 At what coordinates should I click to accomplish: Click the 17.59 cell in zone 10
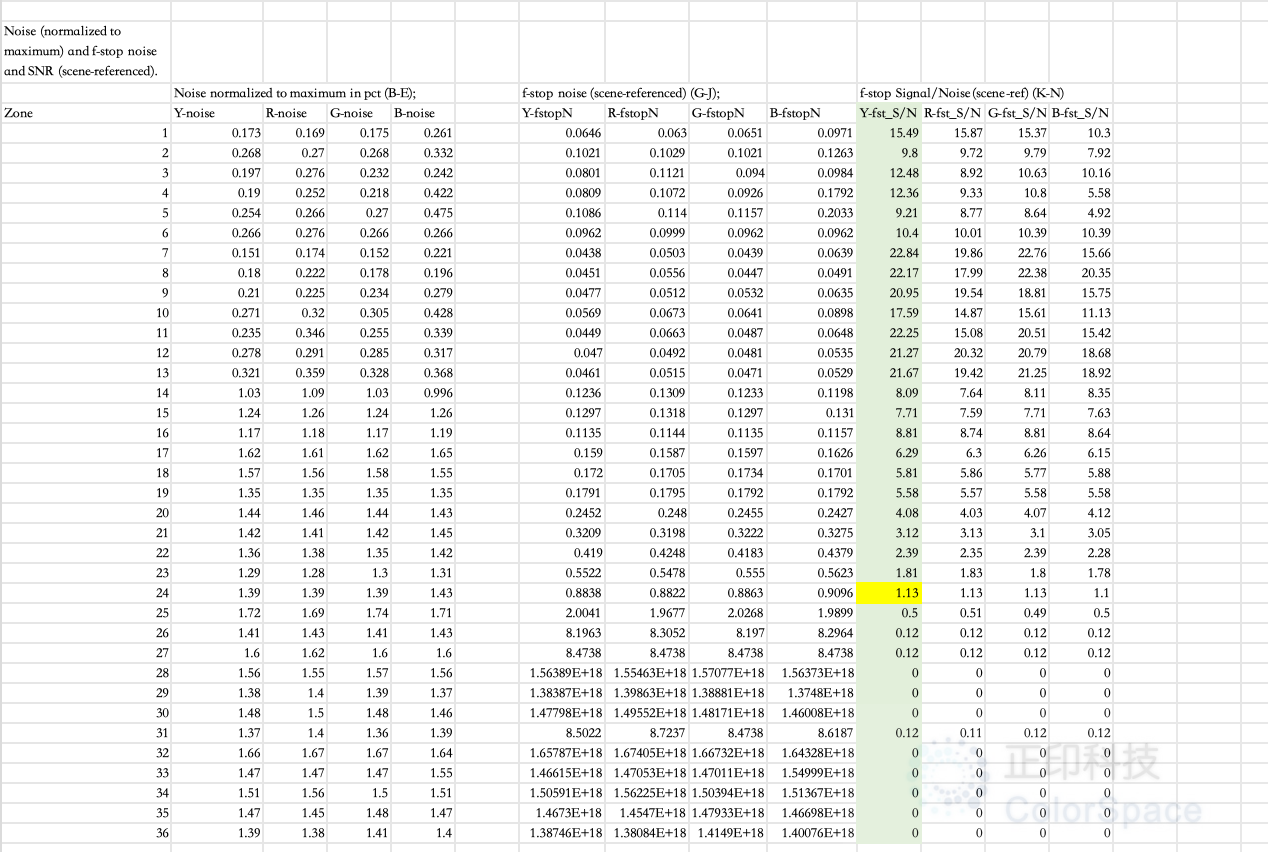889,313
